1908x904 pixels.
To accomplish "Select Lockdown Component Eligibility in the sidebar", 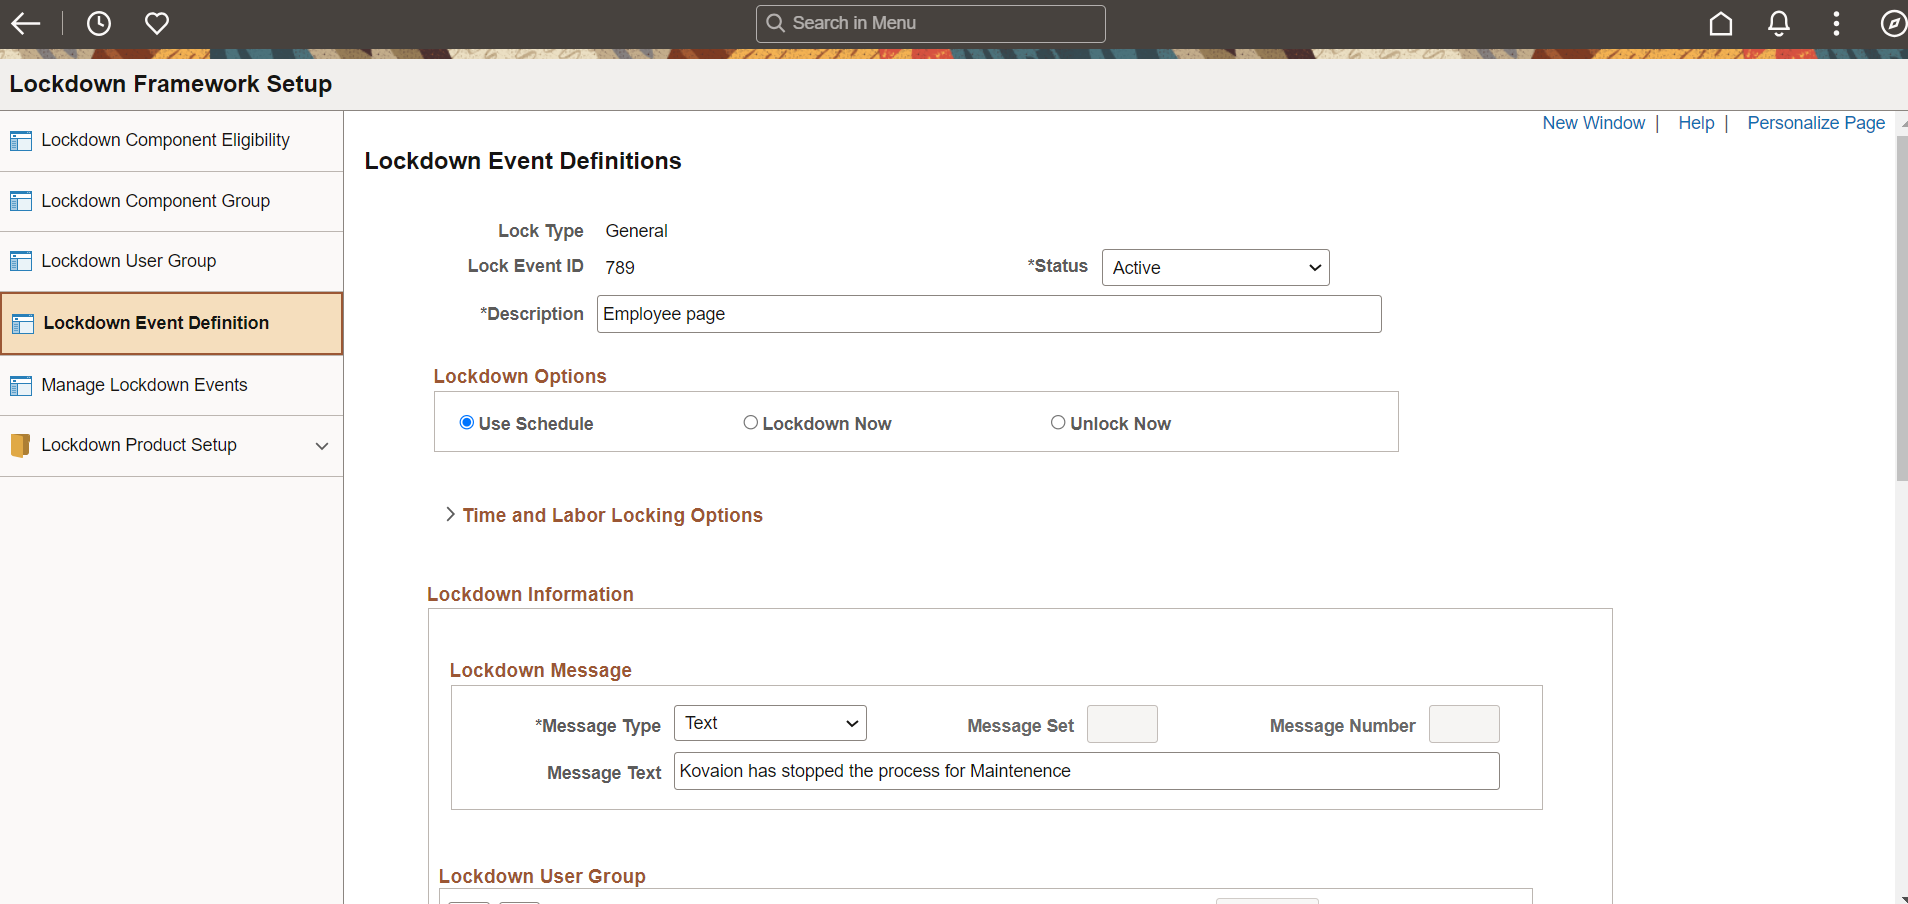I will pyautogui.click(x=165, y=140).
